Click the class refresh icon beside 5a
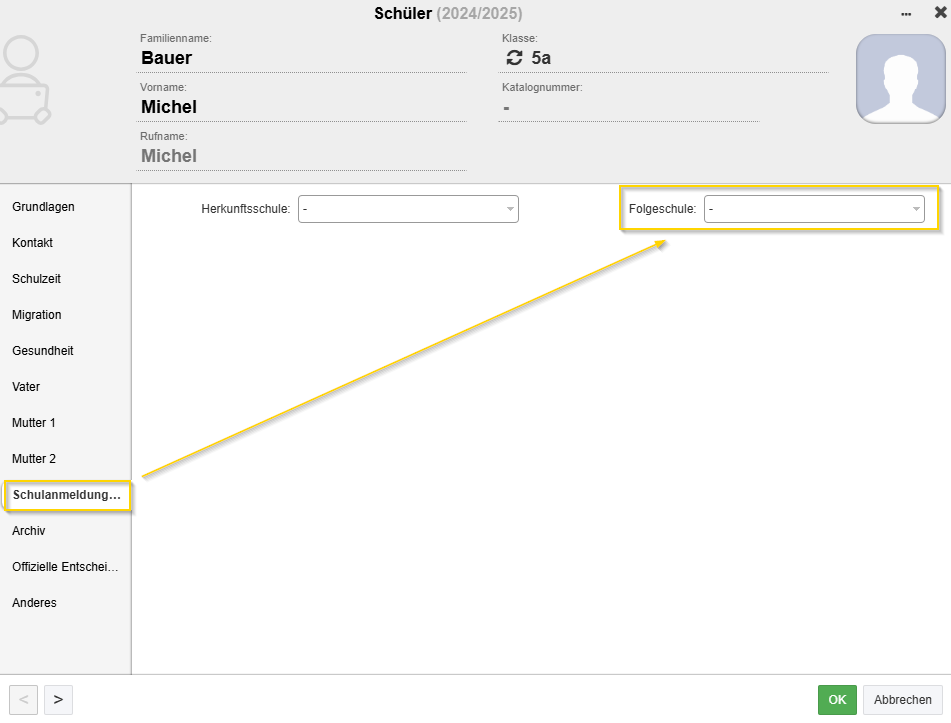The width and height of the screenshot is (951, 723). [x=514, y=58]
